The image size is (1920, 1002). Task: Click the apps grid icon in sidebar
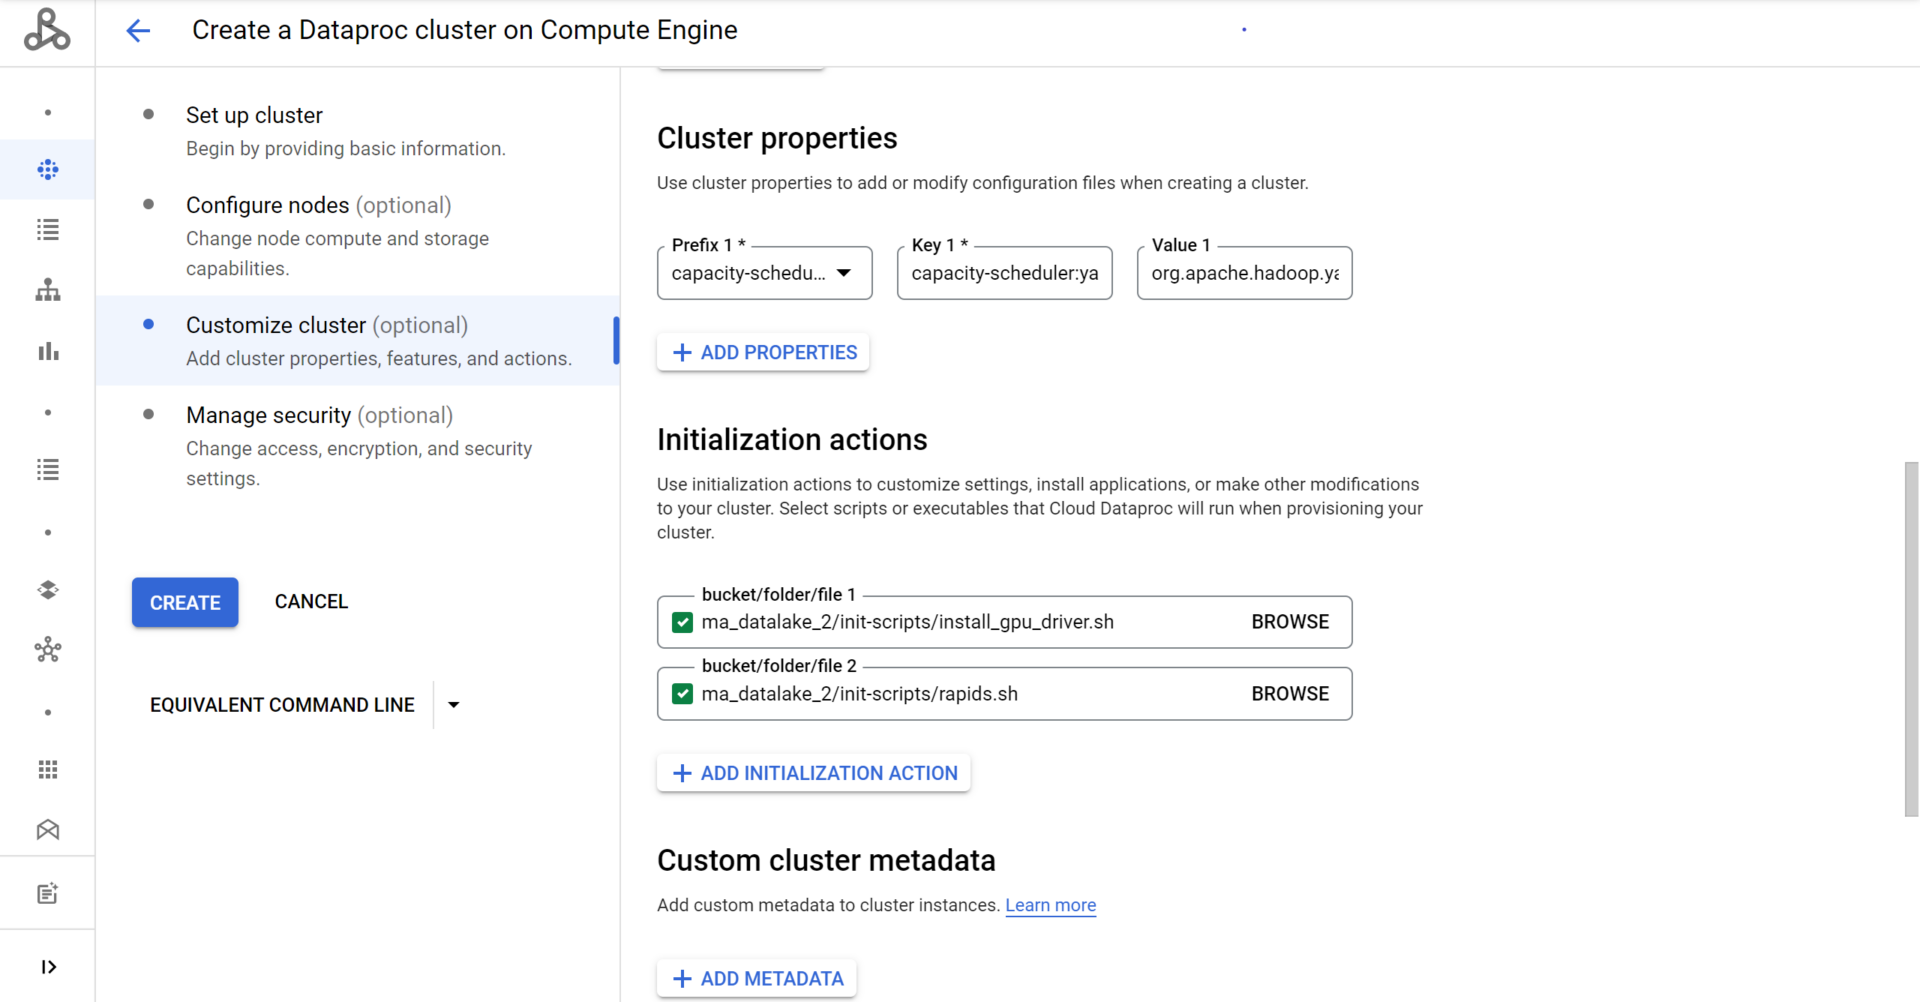[47, 768]
